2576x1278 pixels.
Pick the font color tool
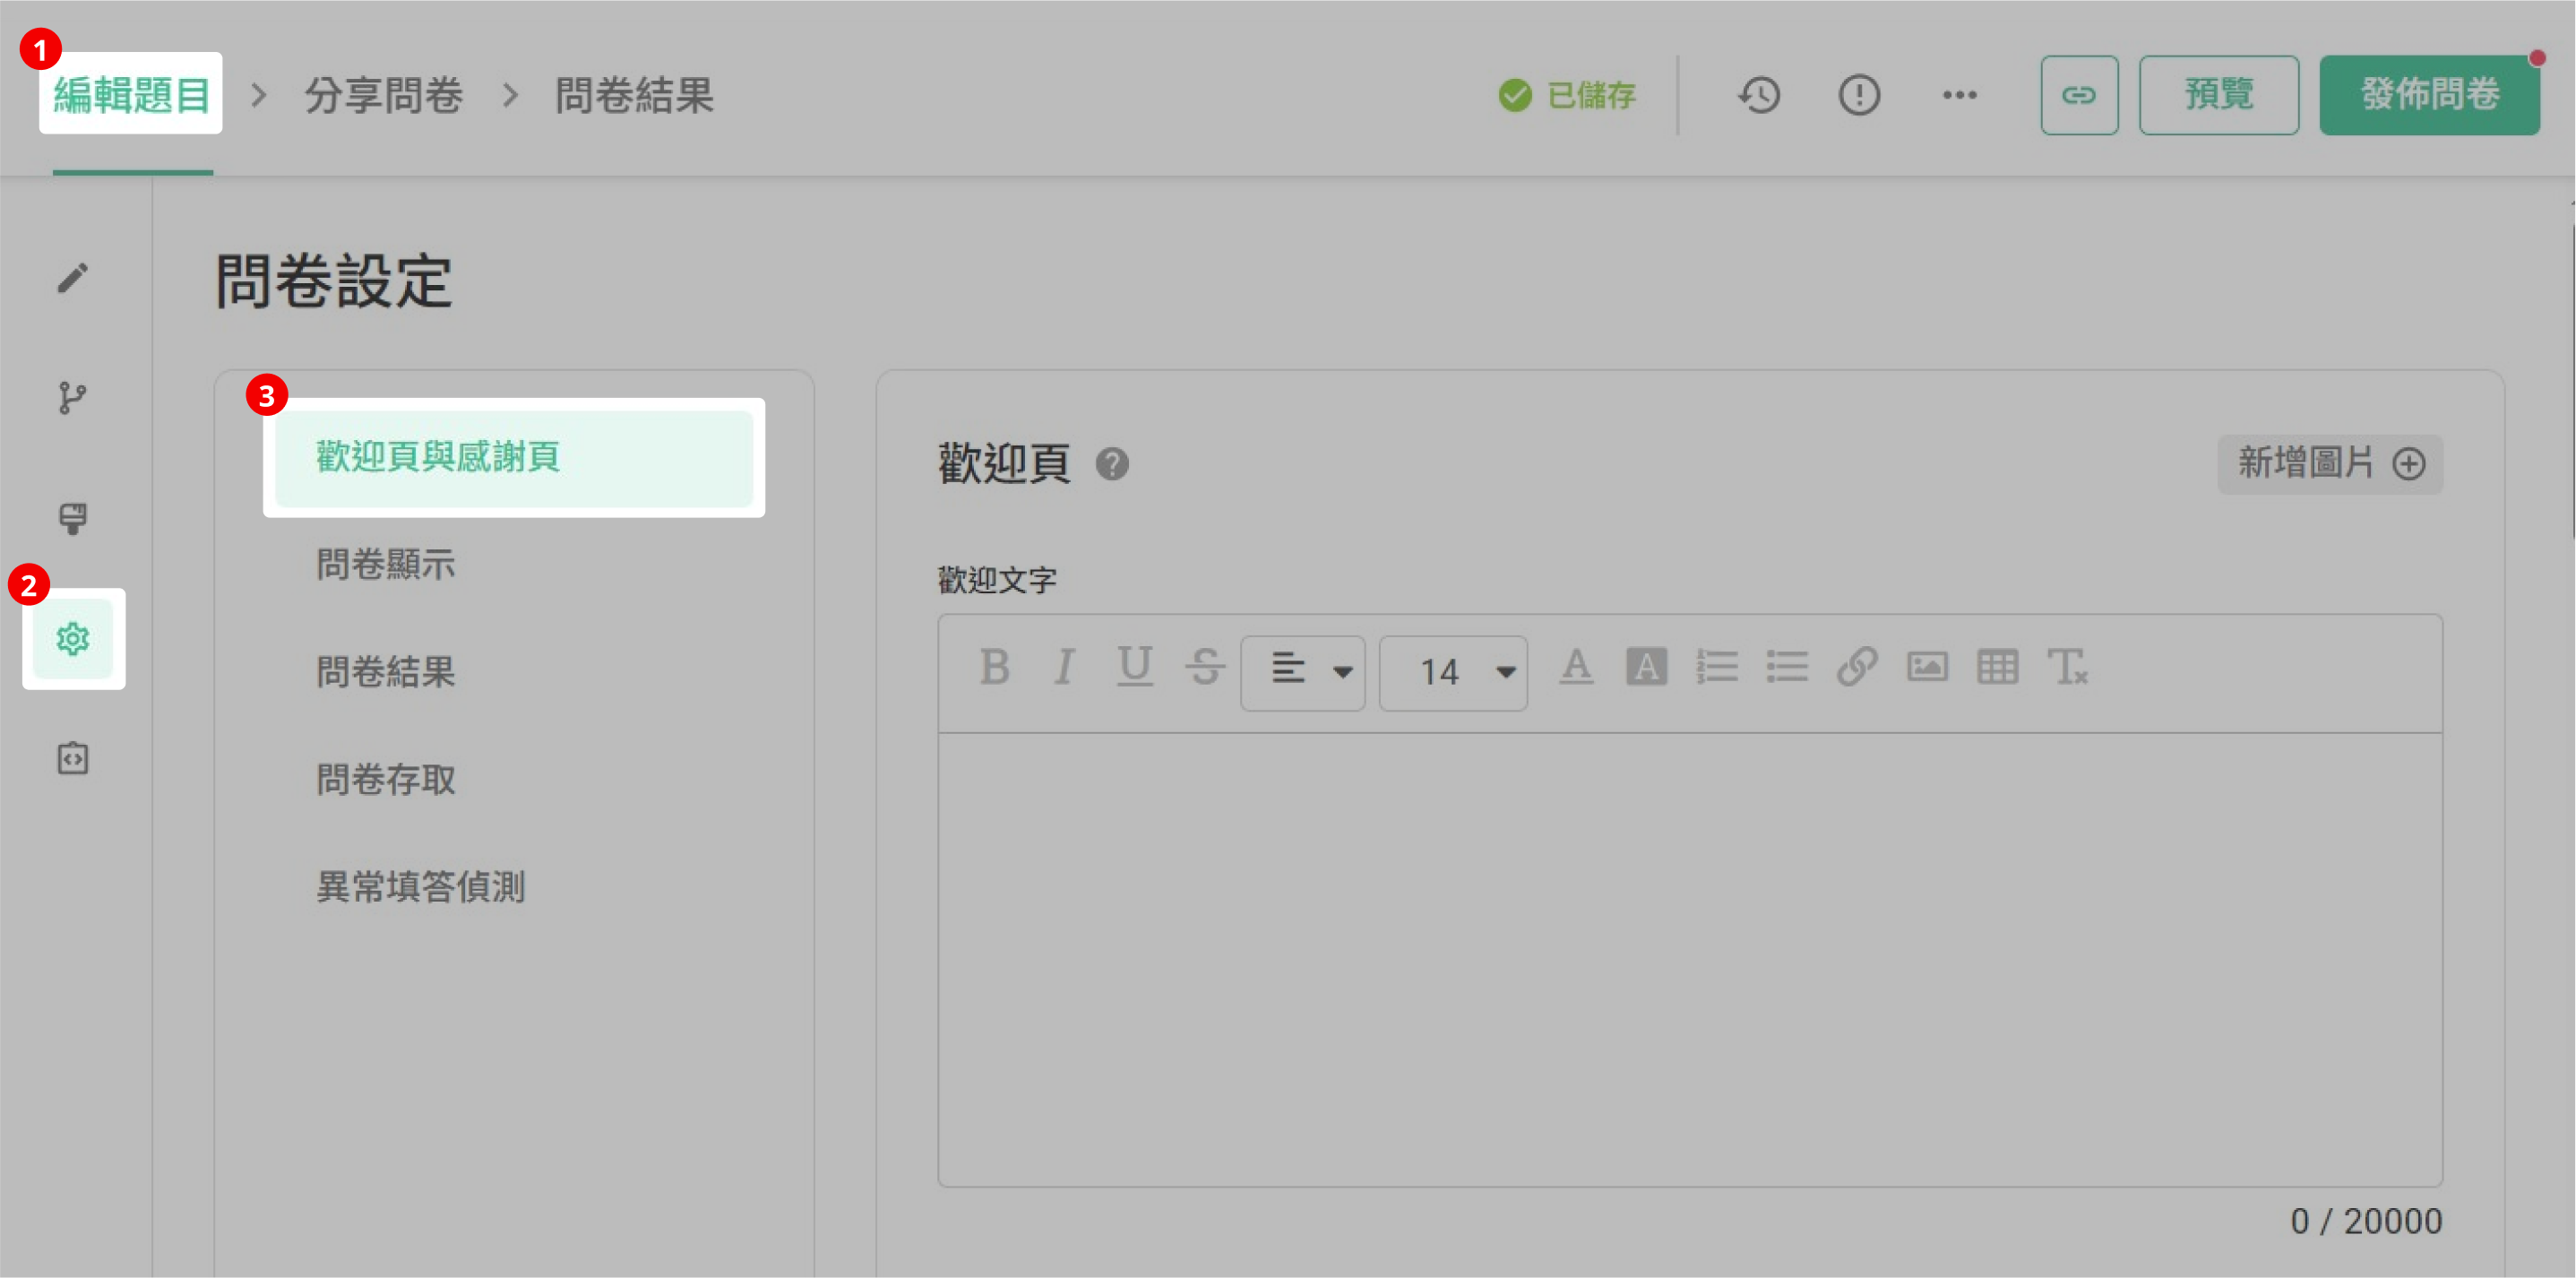tap(1576, 667)
